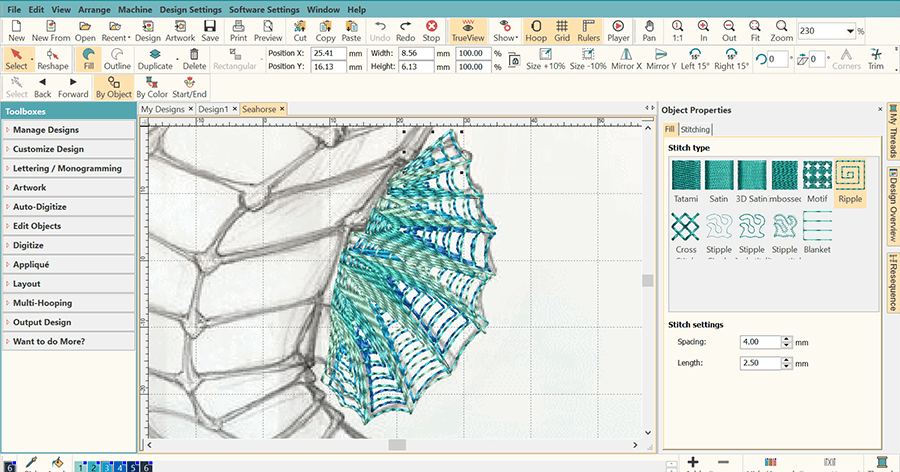Increase the Spacing value with the stepper

[786, 338]
